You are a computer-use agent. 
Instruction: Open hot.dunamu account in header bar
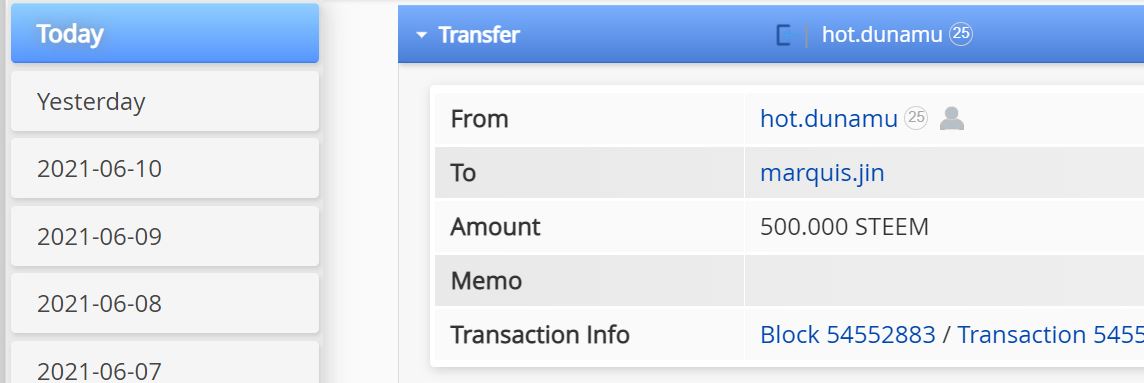pos(882,34)
